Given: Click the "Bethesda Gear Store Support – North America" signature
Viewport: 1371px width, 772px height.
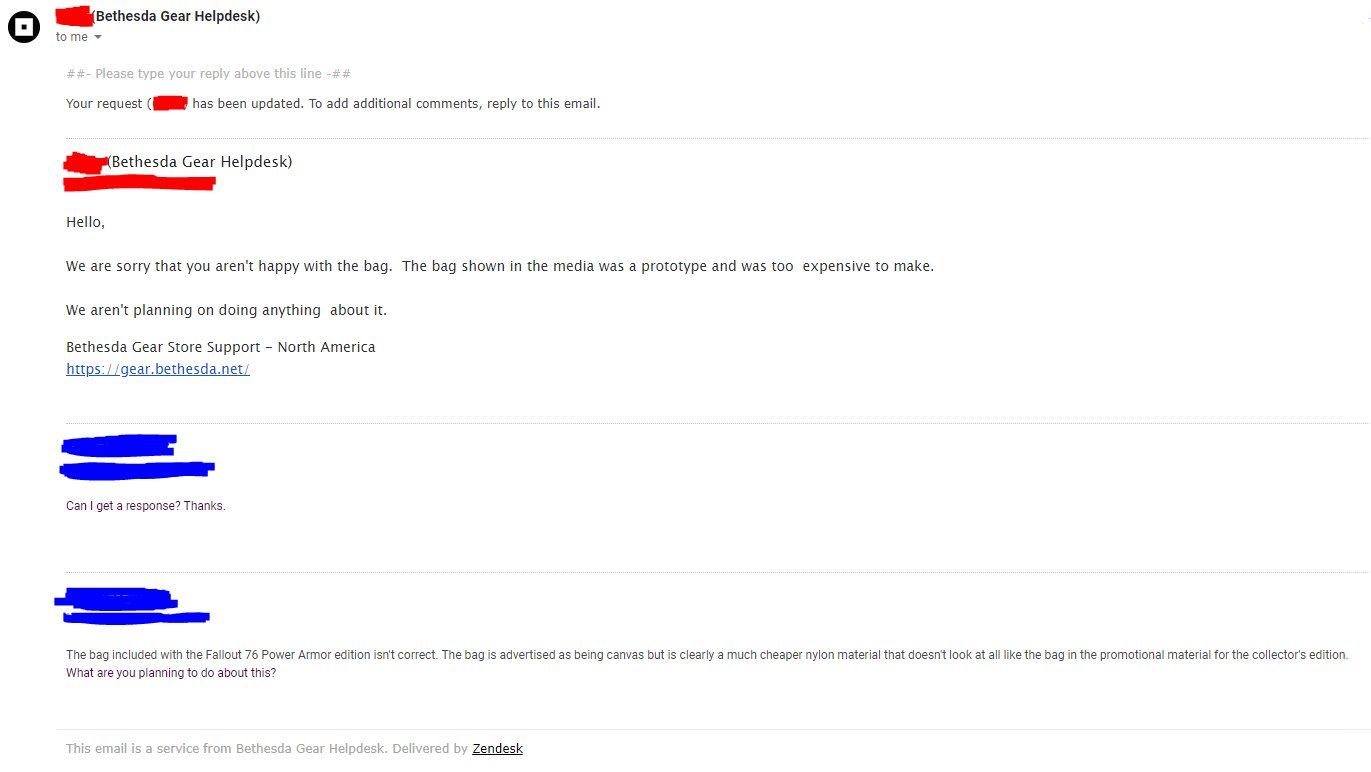Looking at the screenshot, I should [x=220, y=347].
